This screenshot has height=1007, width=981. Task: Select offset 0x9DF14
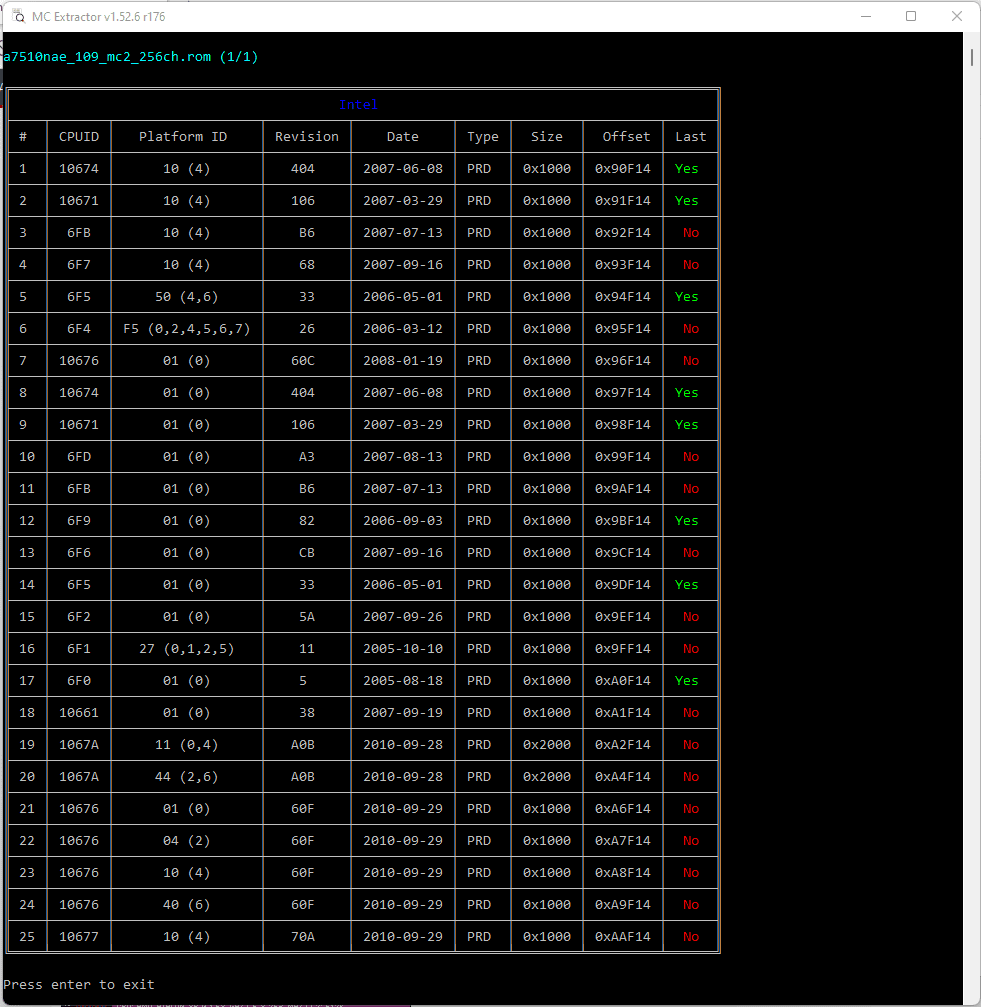tap(622, 585)
